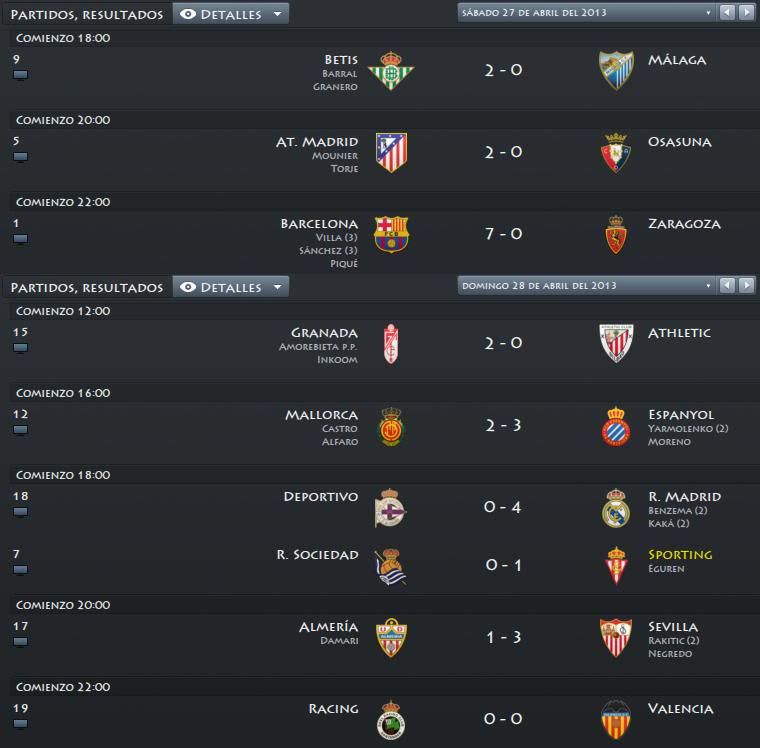
Task: Select the Barcelona crest icon
Action: pos(391,235)
